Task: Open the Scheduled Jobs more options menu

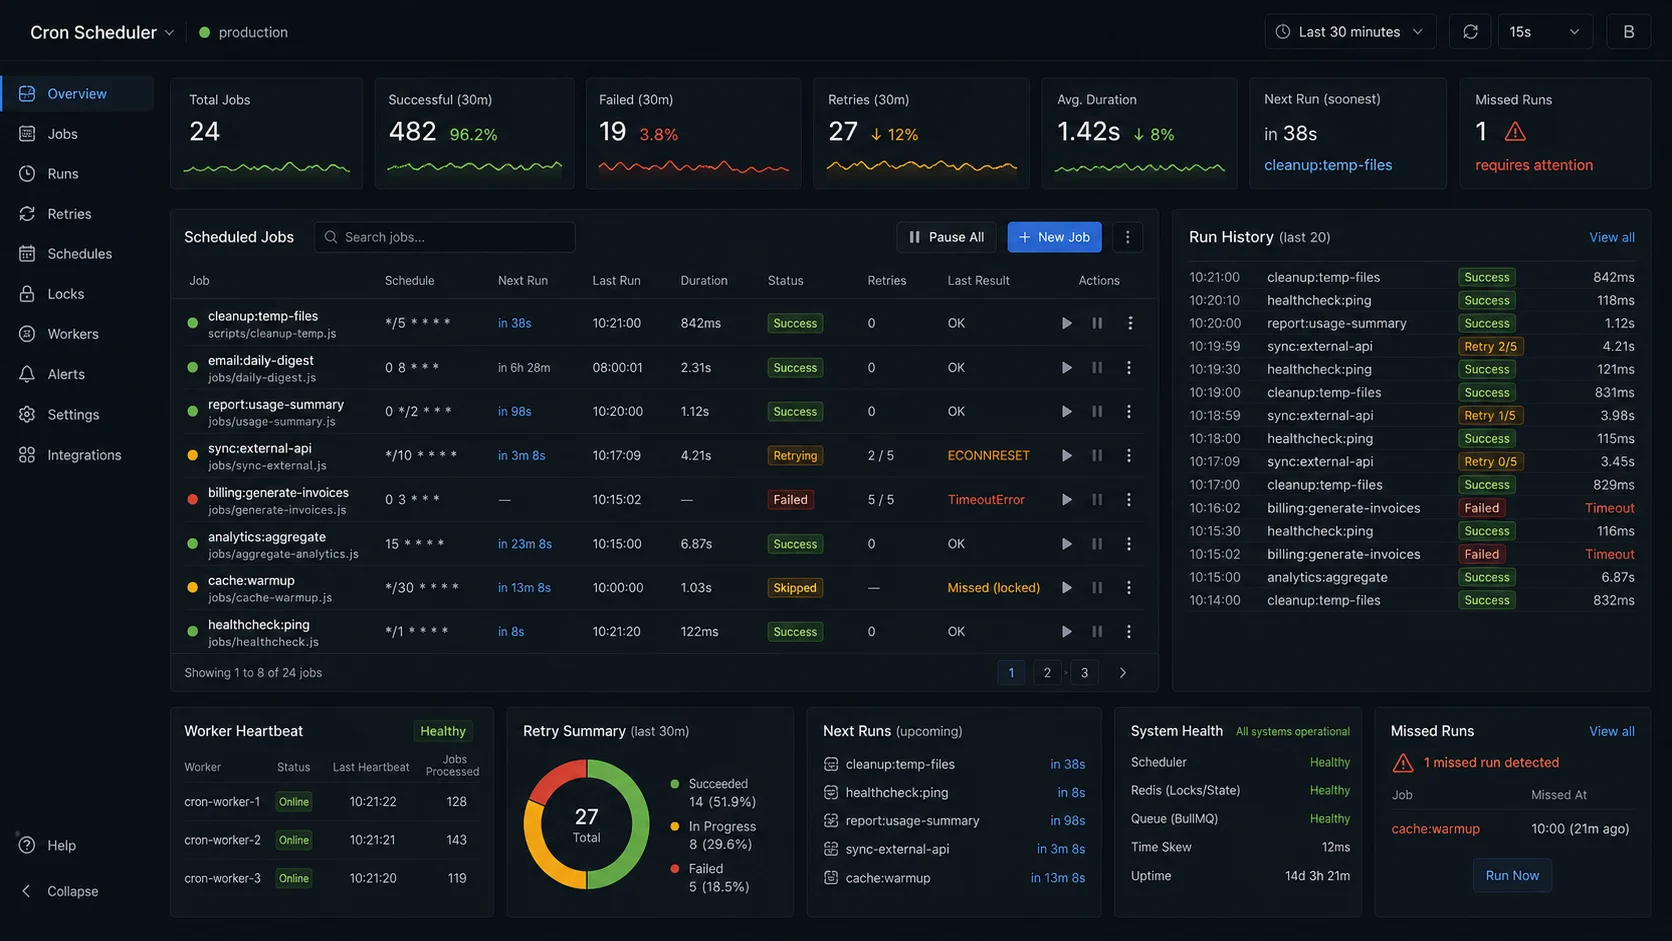Action: click(x=1127, y=237)
